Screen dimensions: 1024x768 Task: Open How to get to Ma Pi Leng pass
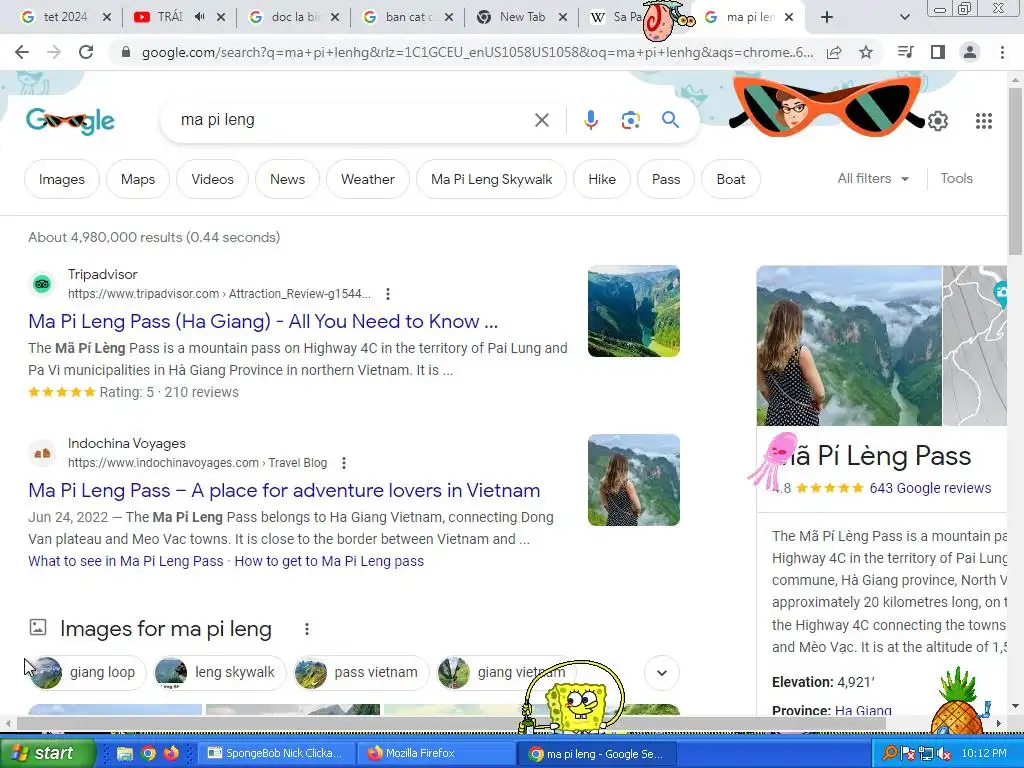coord(329,561)
